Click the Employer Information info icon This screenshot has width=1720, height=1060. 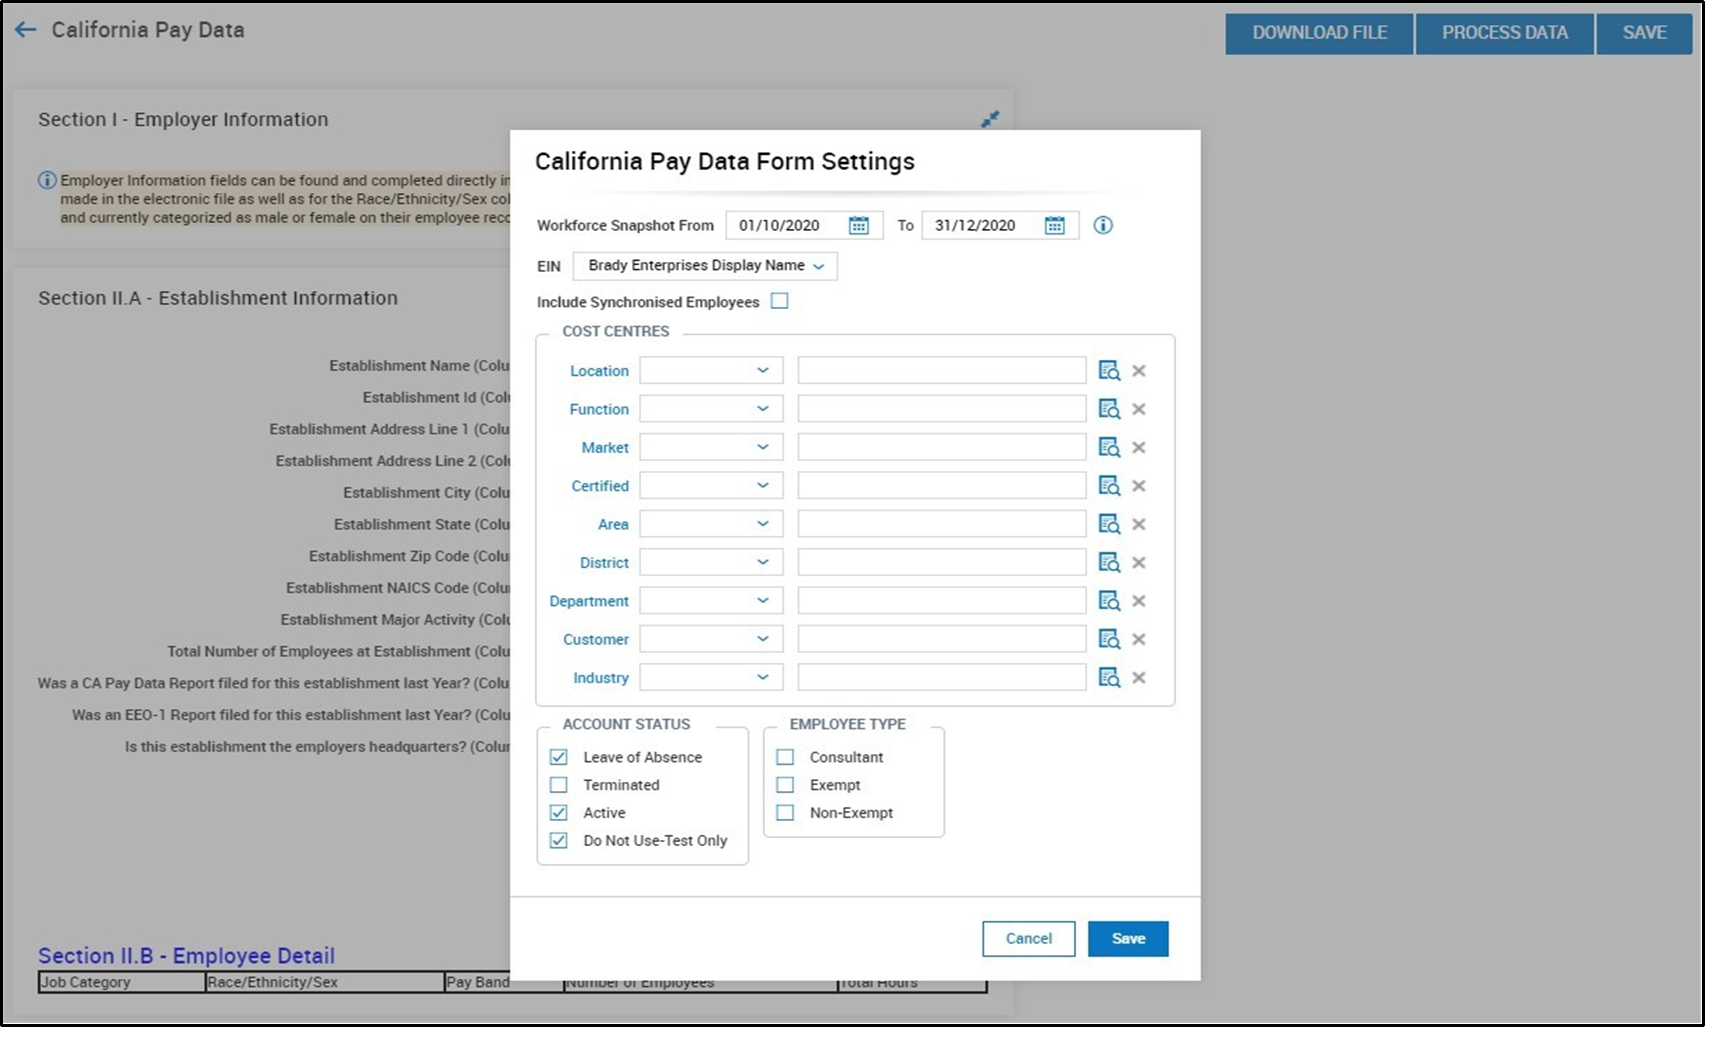[x=47, y=181]
